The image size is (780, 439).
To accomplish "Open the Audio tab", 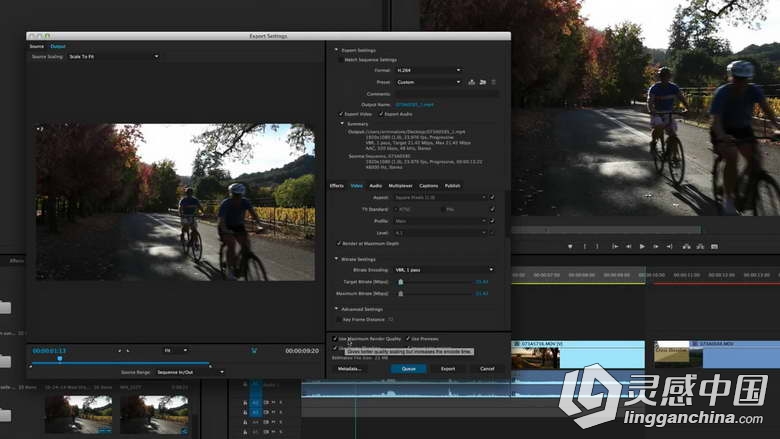I will tap(376, 186).
